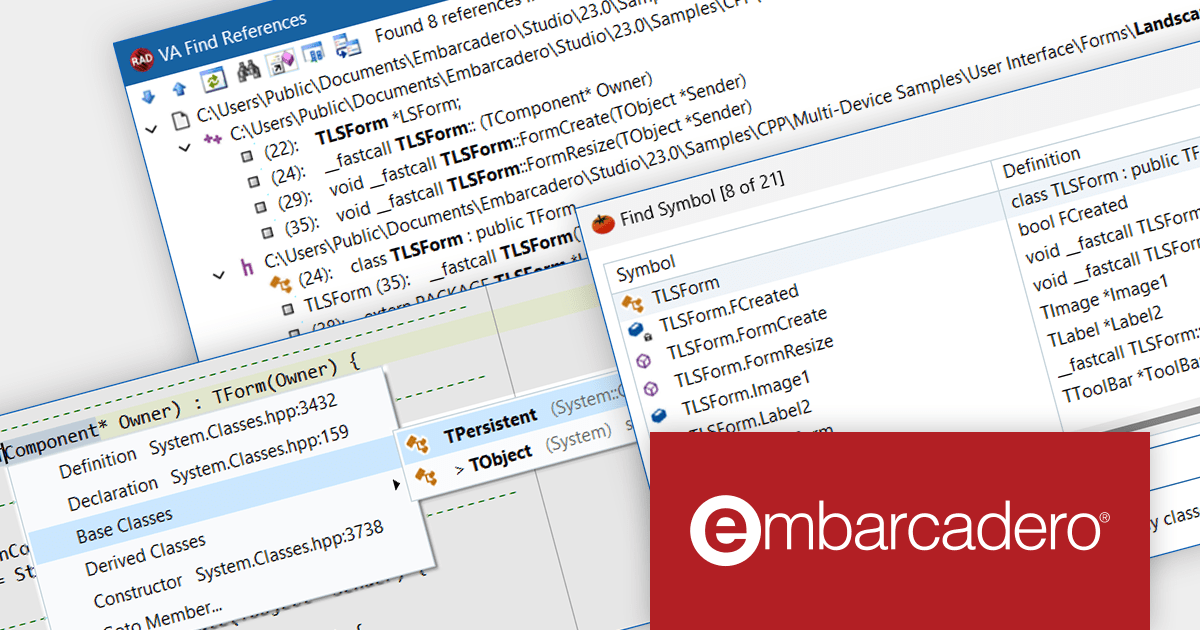Go to next reference using the down arrow
This screenshot has width=1200, height=630.
(149, 96)
